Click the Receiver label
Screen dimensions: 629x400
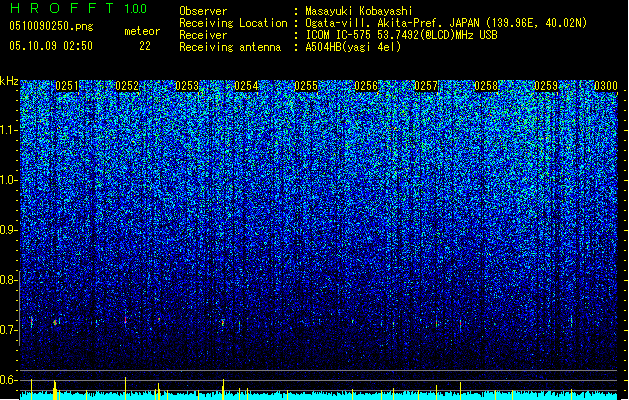click(x=203, y=35)
